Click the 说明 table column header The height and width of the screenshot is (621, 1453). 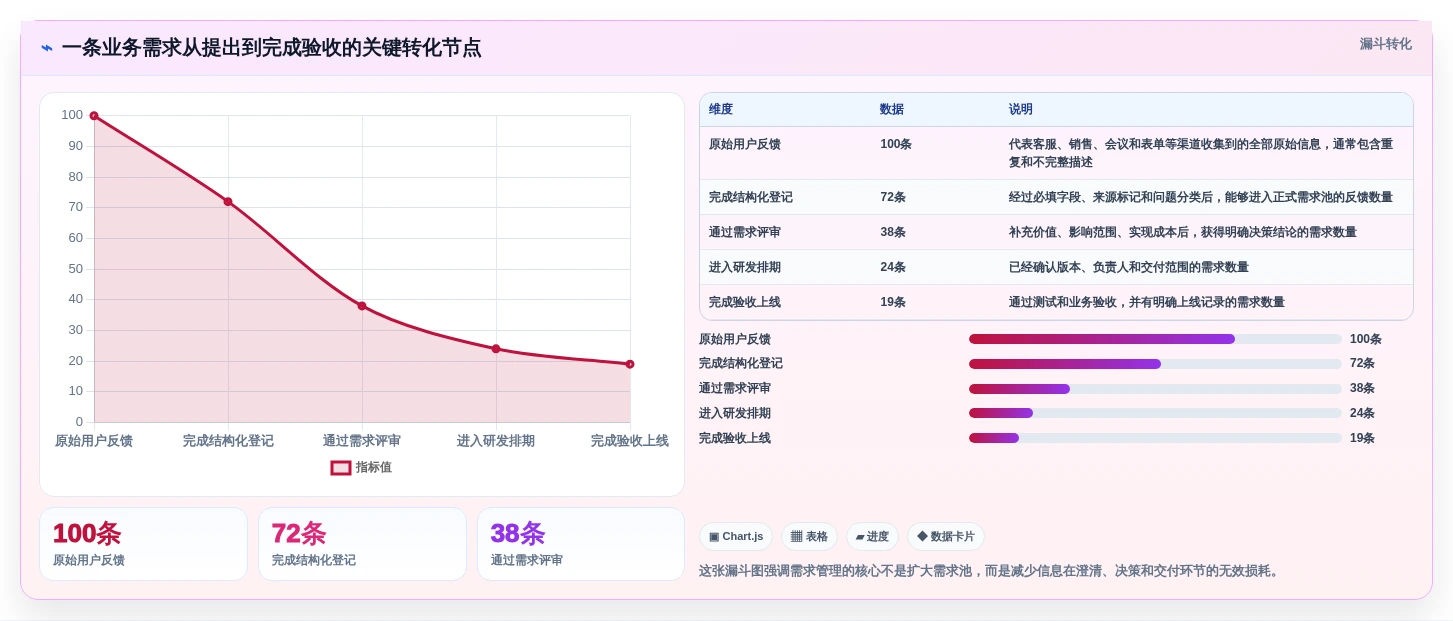1021,109
